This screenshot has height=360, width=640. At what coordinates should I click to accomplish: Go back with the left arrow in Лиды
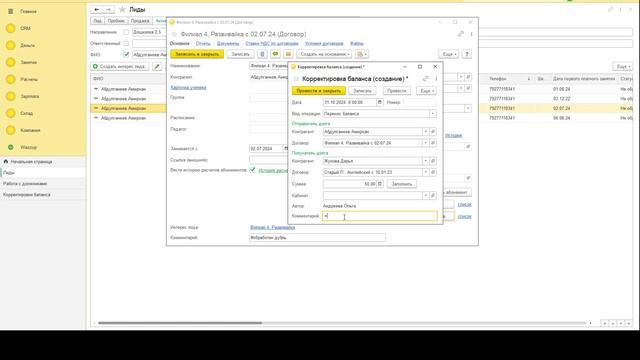pyautogui.click(x=96, y=9)
